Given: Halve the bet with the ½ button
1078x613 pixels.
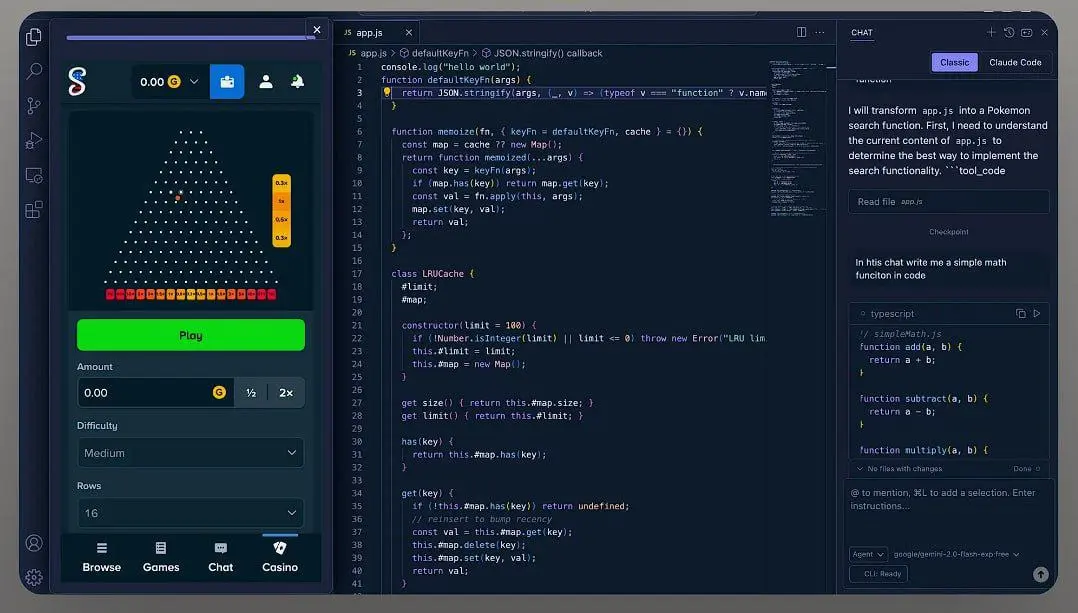Looking at the screenshot, I should (x=251, y=392).
